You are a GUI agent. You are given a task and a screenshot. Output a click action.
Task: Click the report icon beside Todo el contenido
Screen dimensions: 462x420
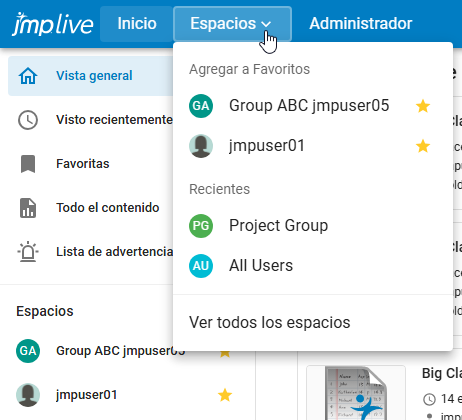tap(28, 208)
